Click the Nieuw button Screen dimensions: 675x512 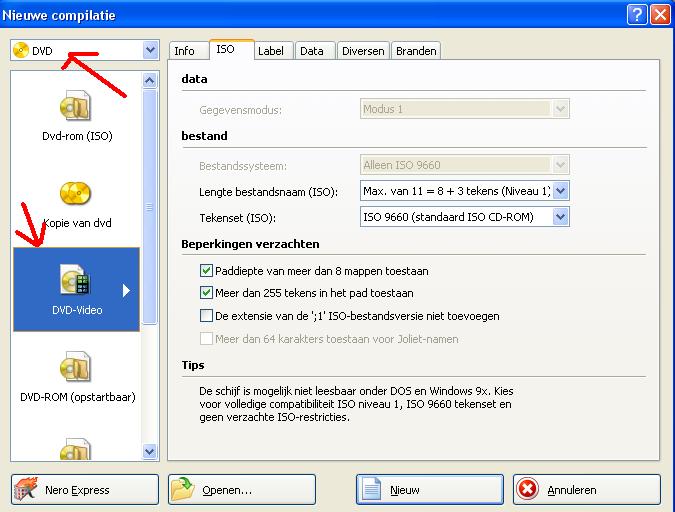click(430, 489)
